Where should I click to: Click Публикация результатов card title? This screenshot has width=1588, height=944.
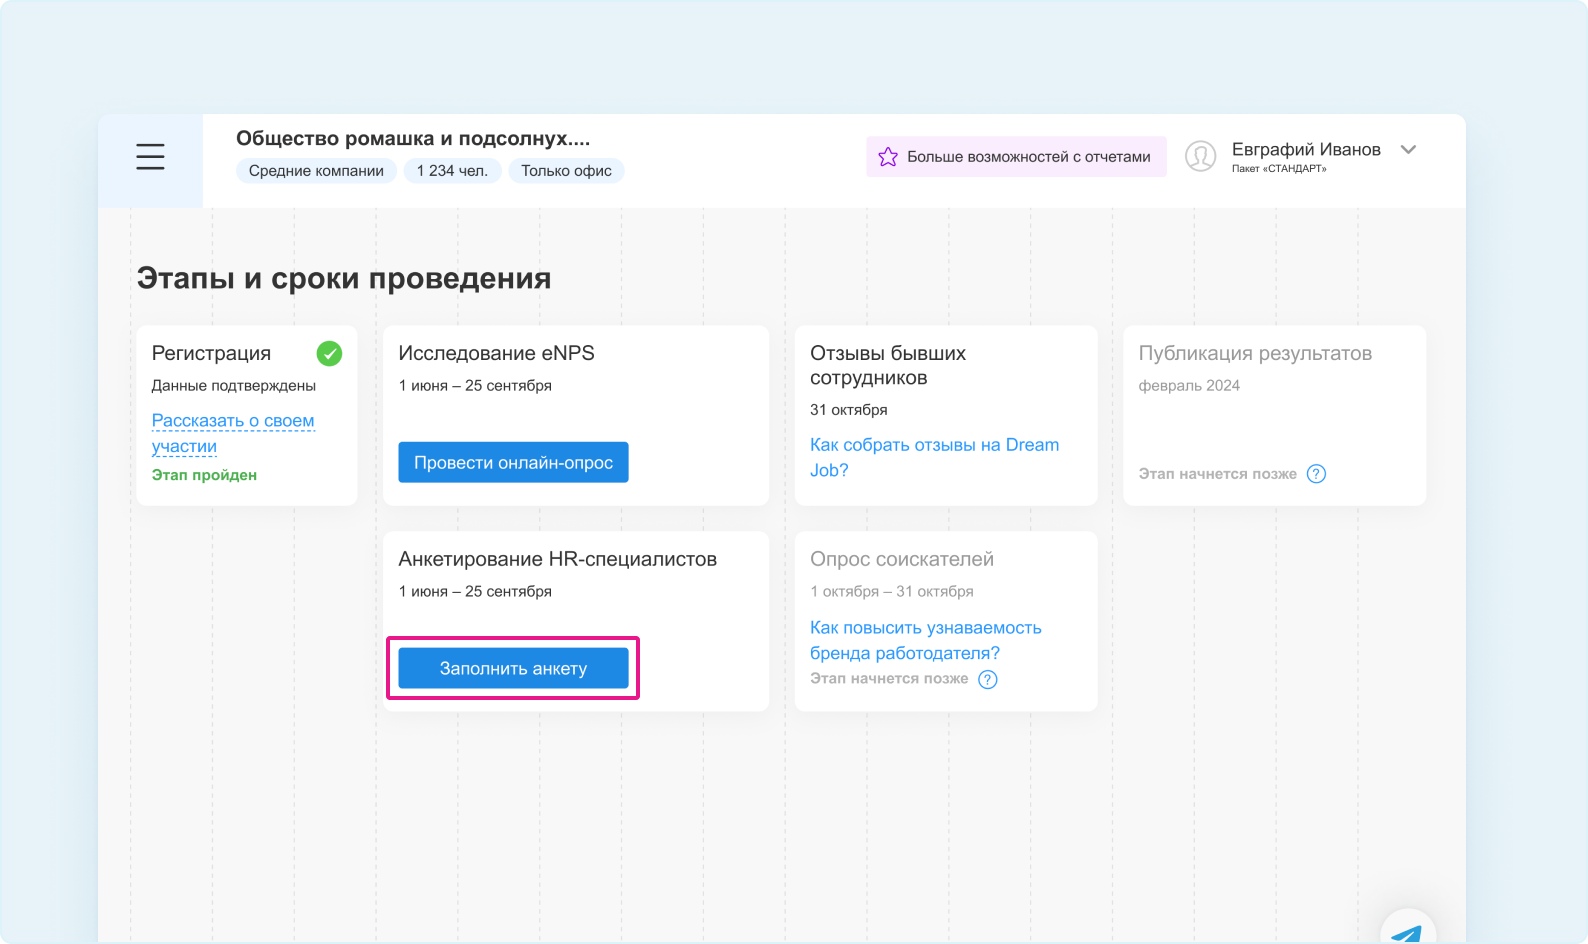[1255, 353]
